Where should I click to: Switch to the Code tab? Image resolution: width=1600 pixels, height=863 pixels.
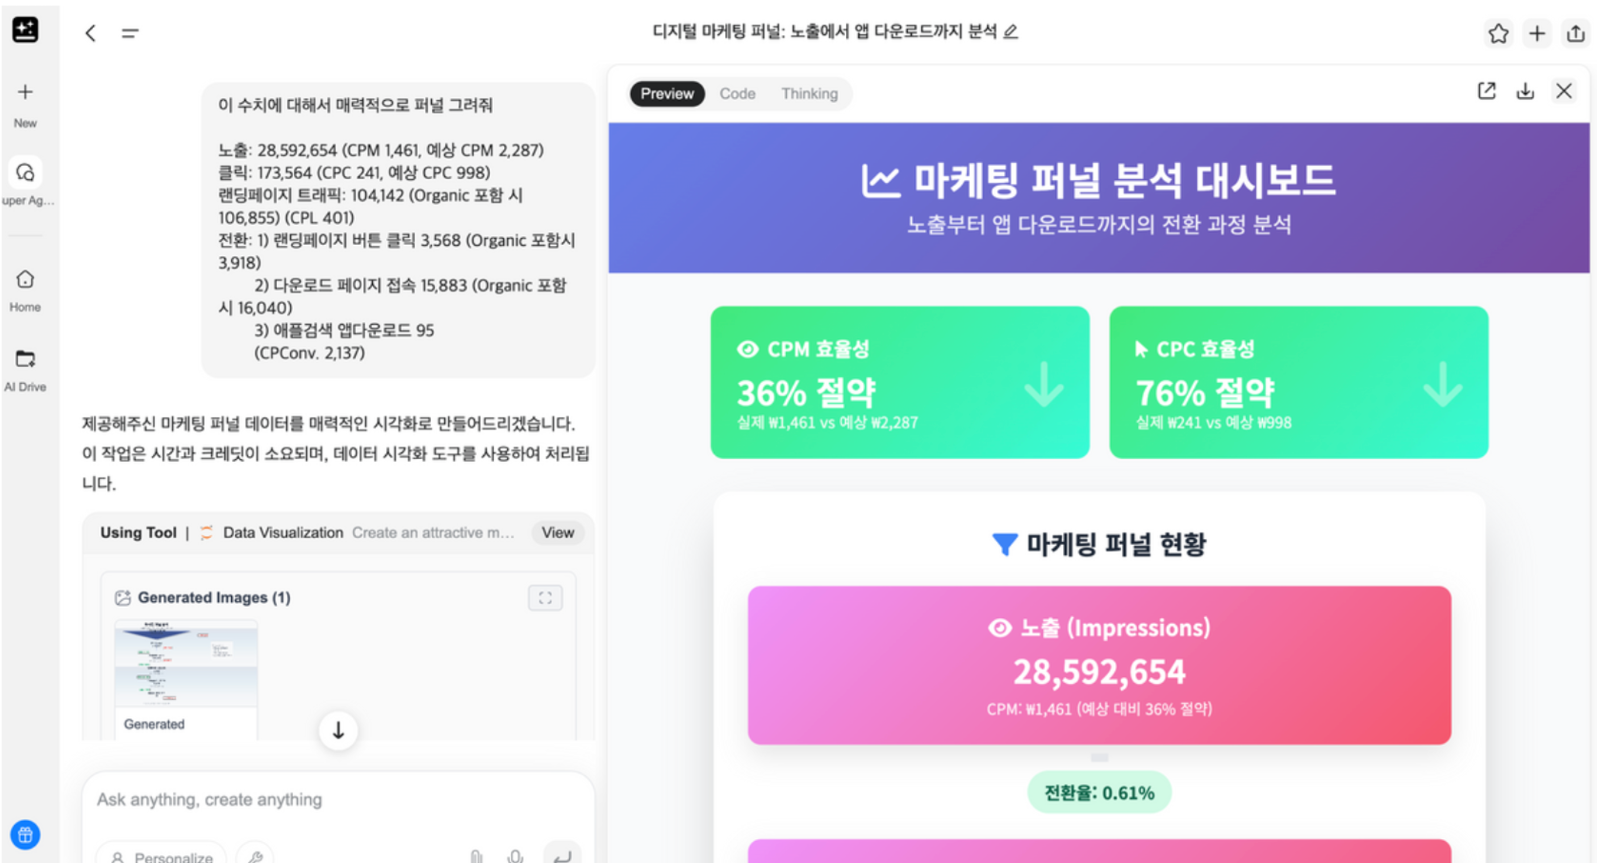tap(736, 93)
